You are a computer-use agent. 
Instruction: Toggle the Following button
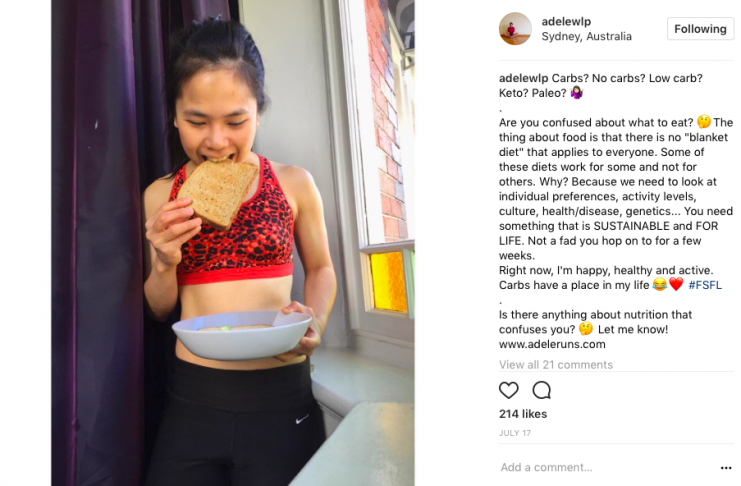(x=700, y=29)
